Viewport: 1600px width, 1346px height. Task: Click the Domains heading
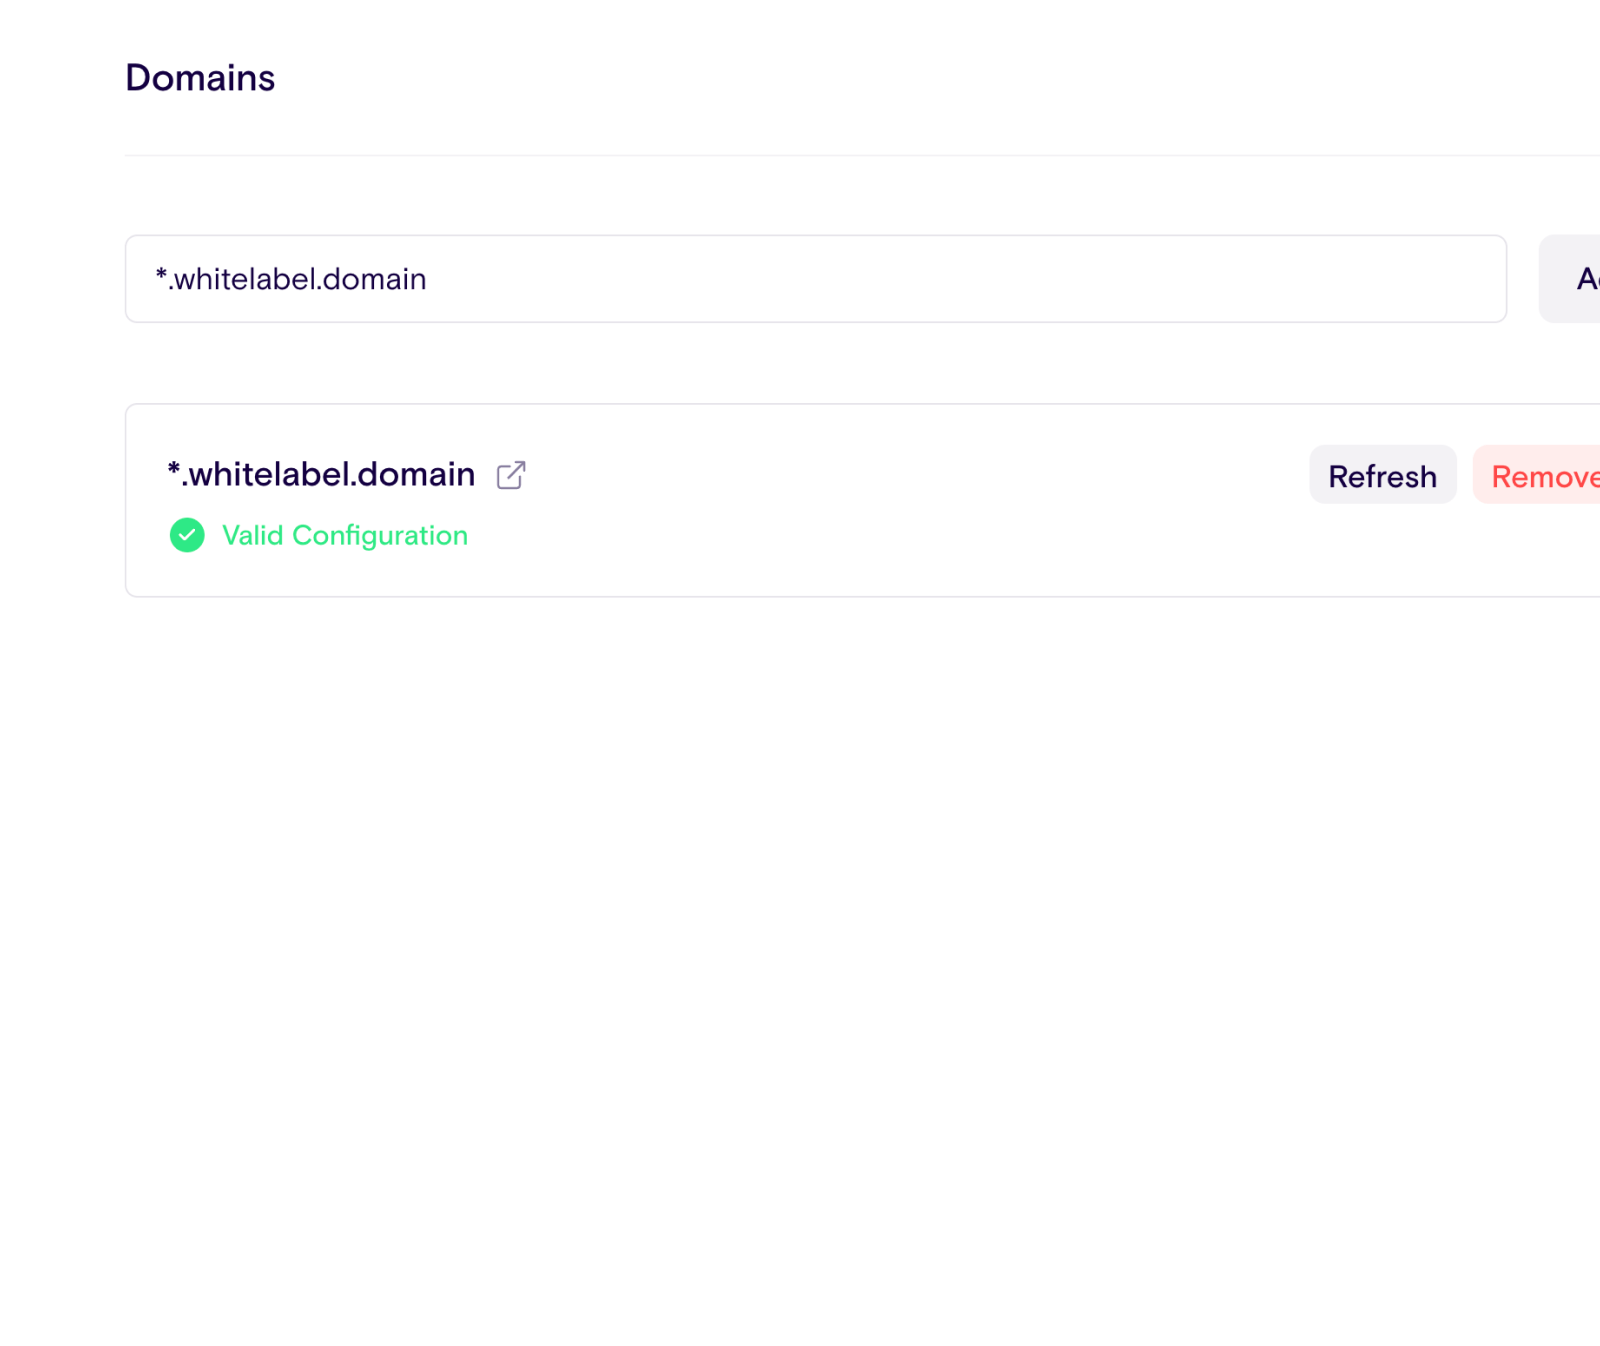(200, 77)
